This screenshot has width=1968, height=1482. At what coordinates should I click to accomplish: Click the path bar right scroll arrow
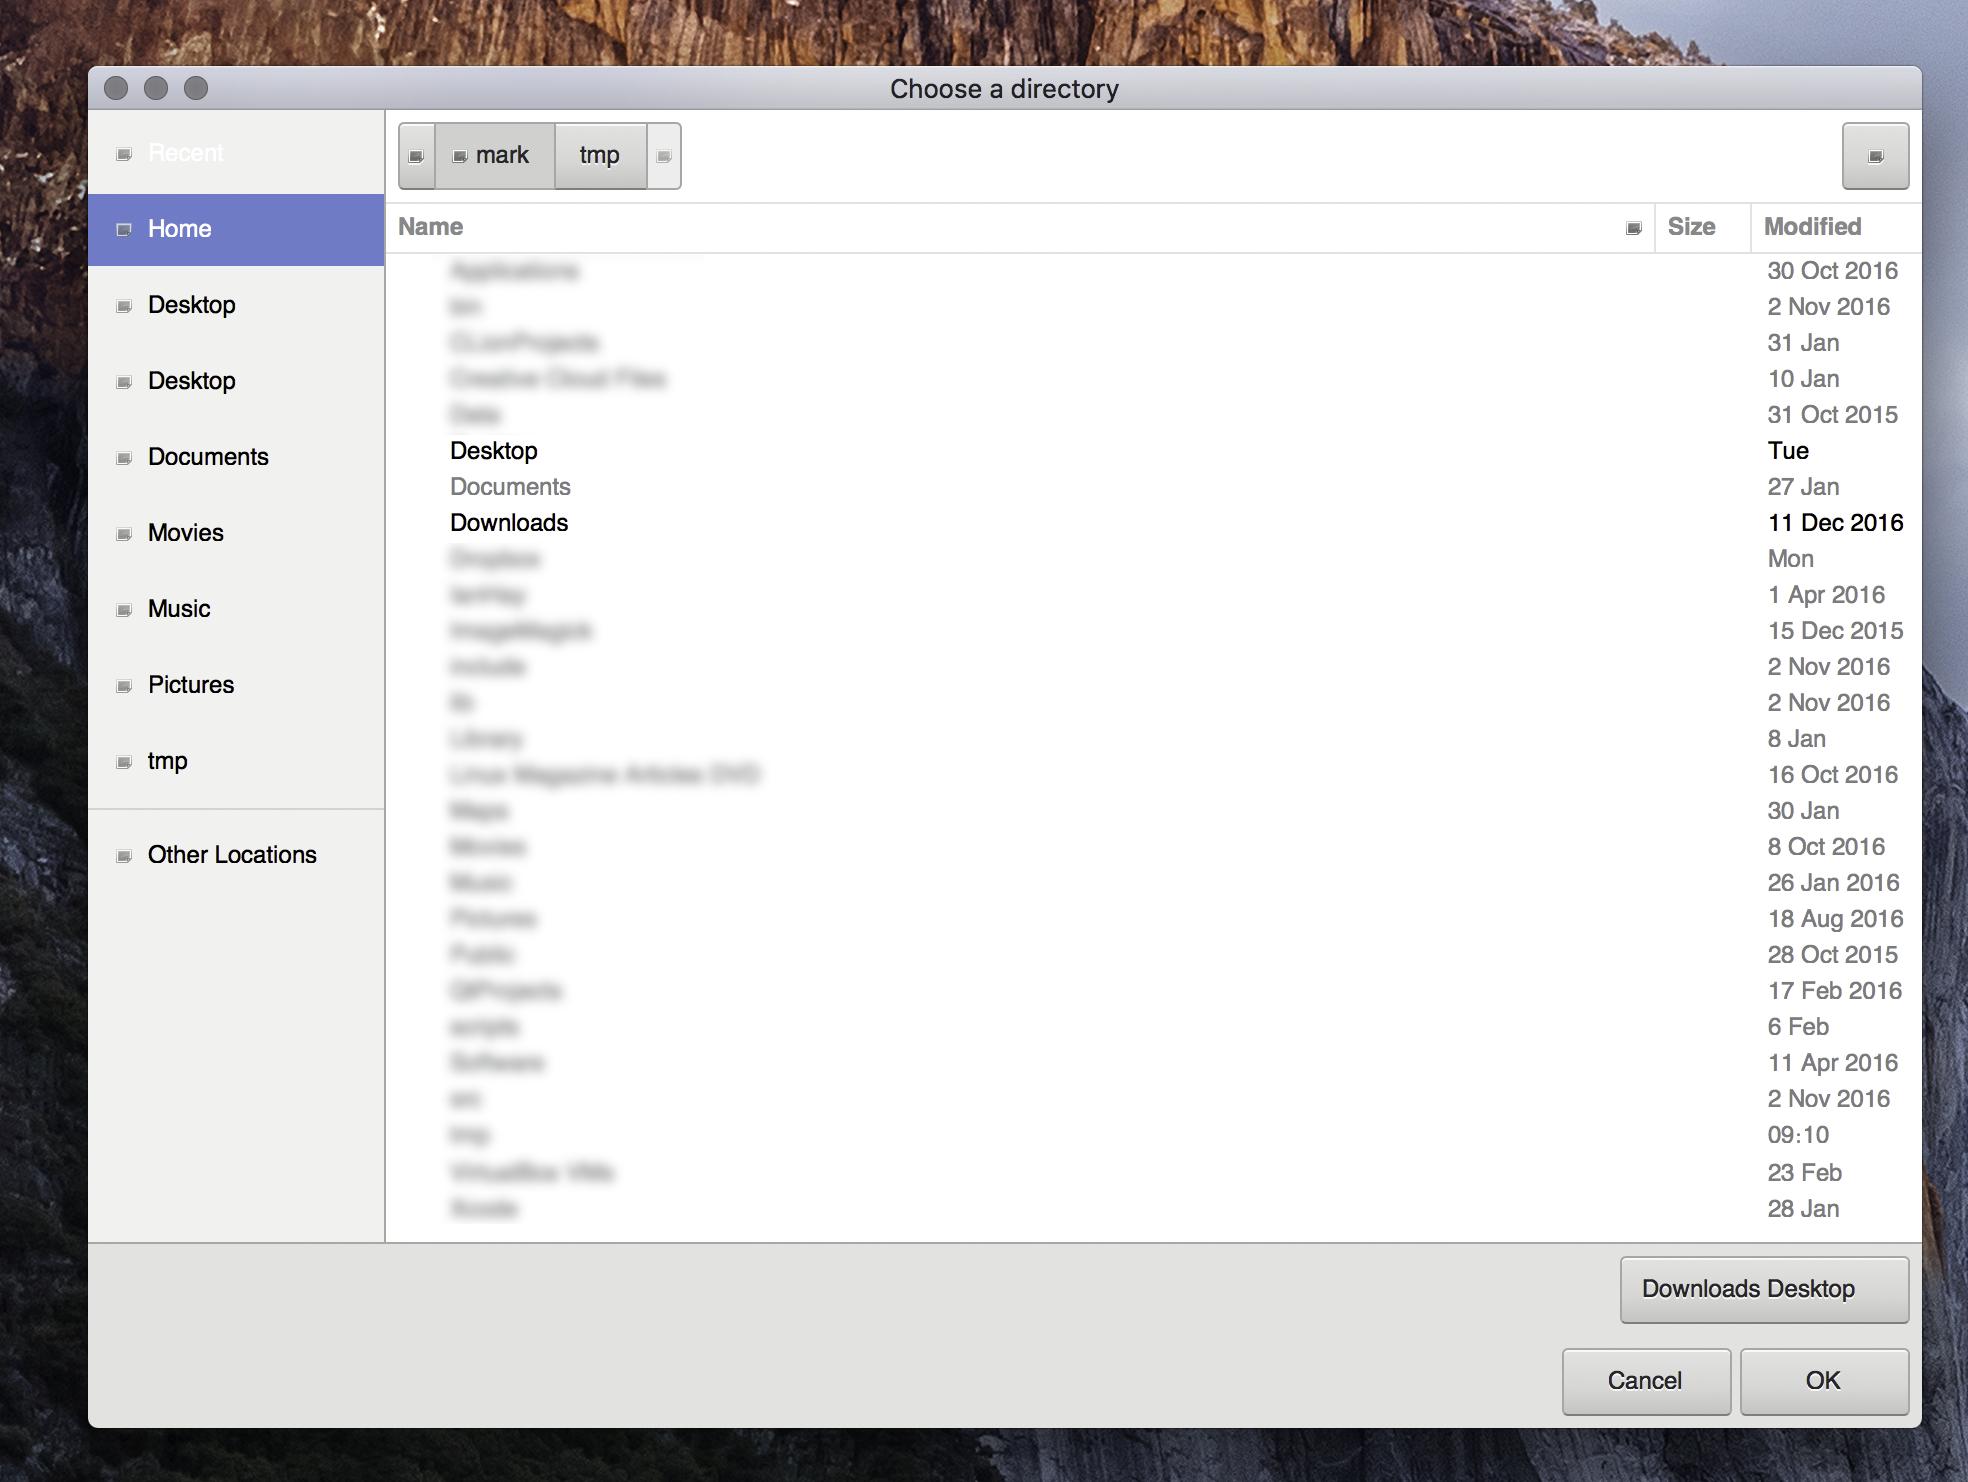[664, 156]
